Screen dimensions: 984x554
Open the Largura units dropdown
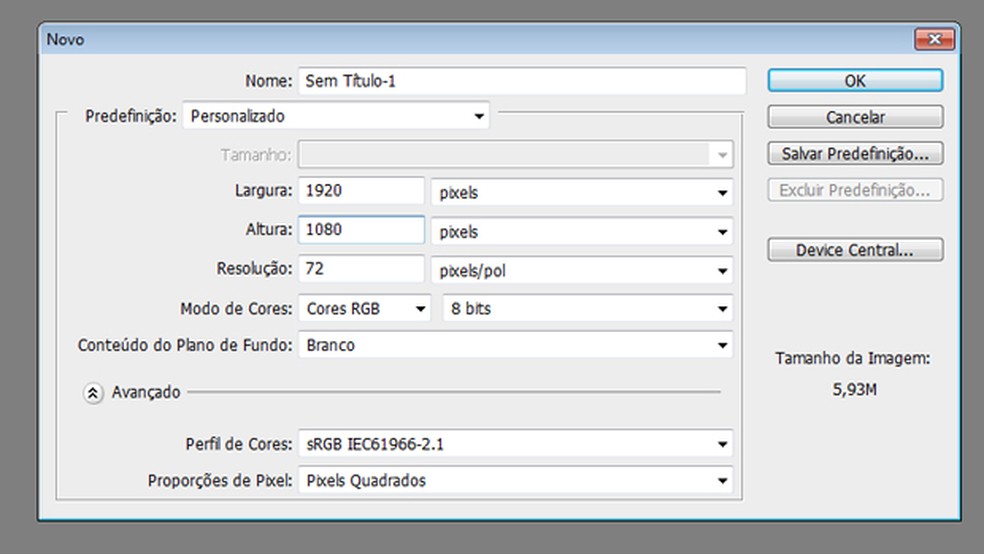(x=581, y=193)
